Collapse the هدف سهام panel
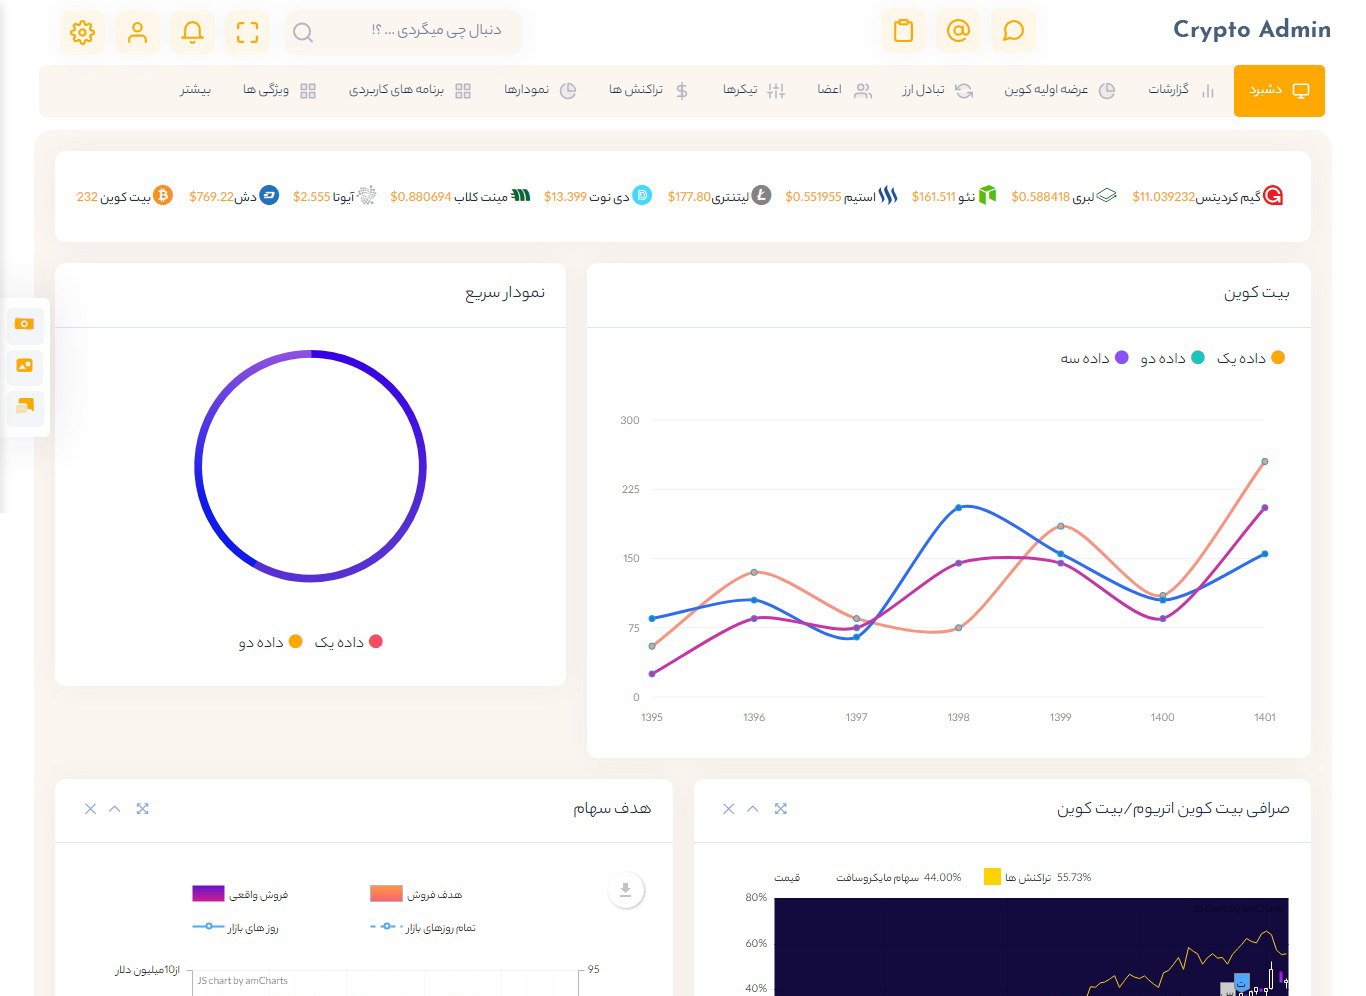The width and height of the screenshot is (1366, 996). (115, 809)
